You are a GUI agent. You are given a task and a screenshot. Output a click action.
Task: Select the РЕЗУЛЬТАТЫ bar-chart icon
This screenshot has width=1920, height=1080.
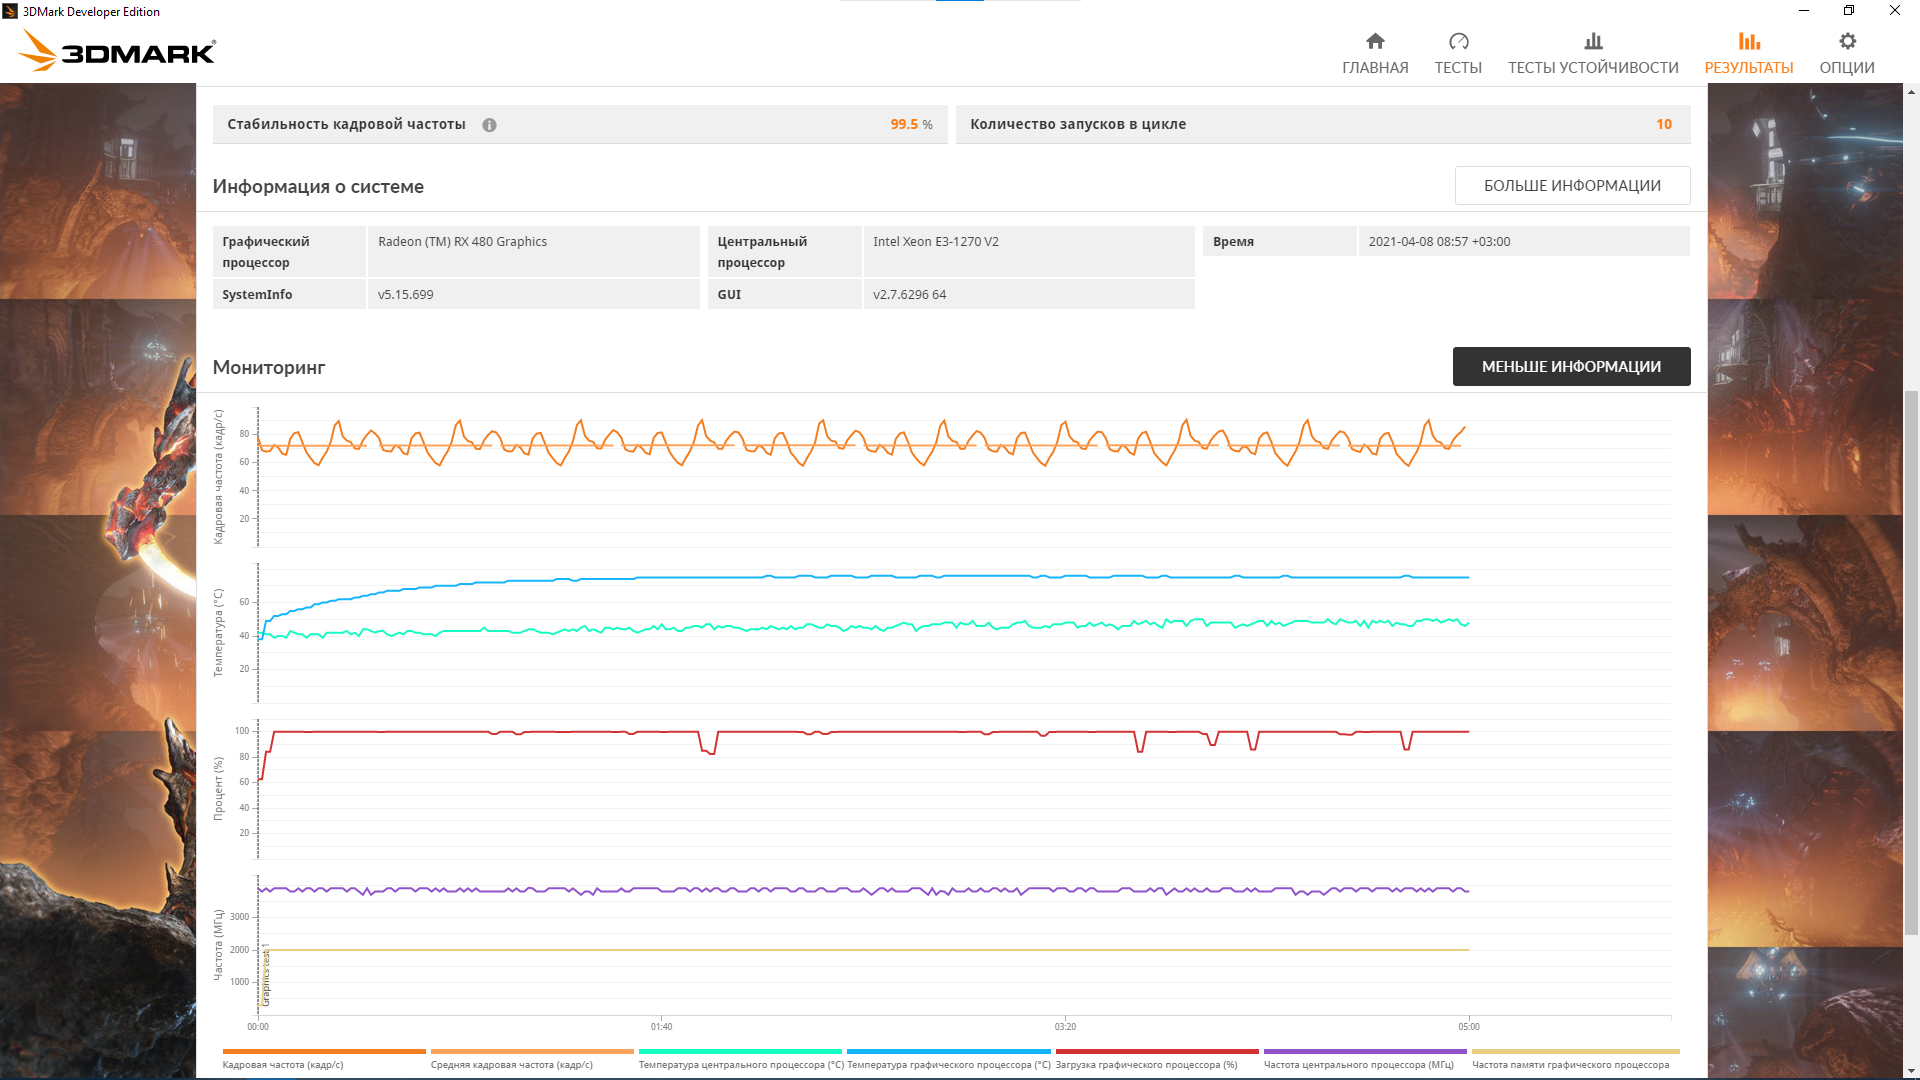coord(1748,41)
